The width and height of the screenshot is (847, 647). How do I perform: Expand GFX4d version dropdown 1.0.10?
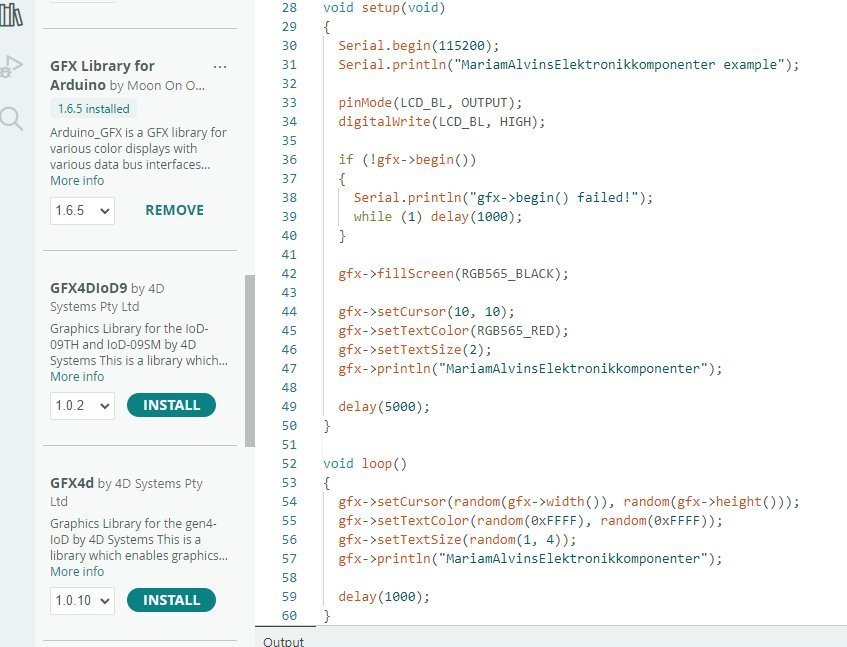click(82, 601)
